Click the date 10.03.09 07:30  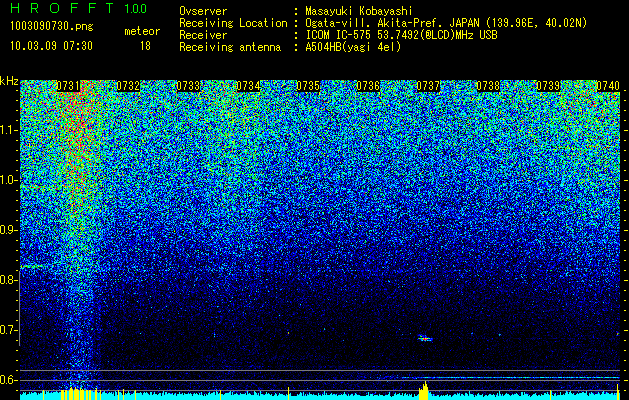pyautogui.click(x=51, y=46)
